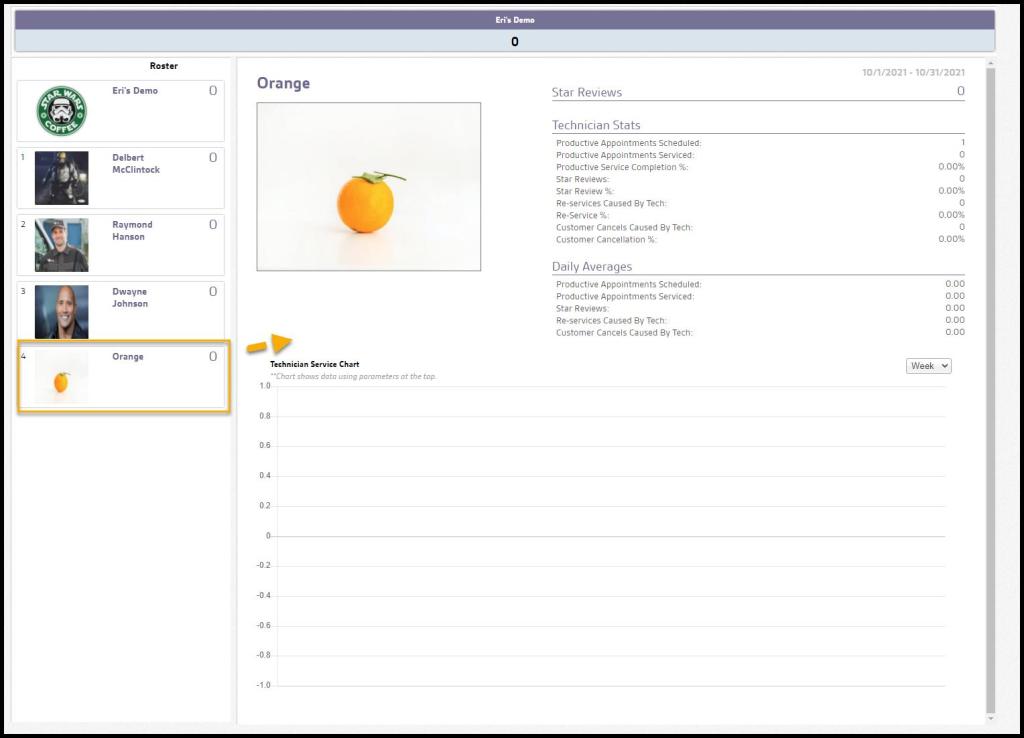Choose Delbert McClintock name in roster
Screen dimensions: 1024x738
coord(135,164)
